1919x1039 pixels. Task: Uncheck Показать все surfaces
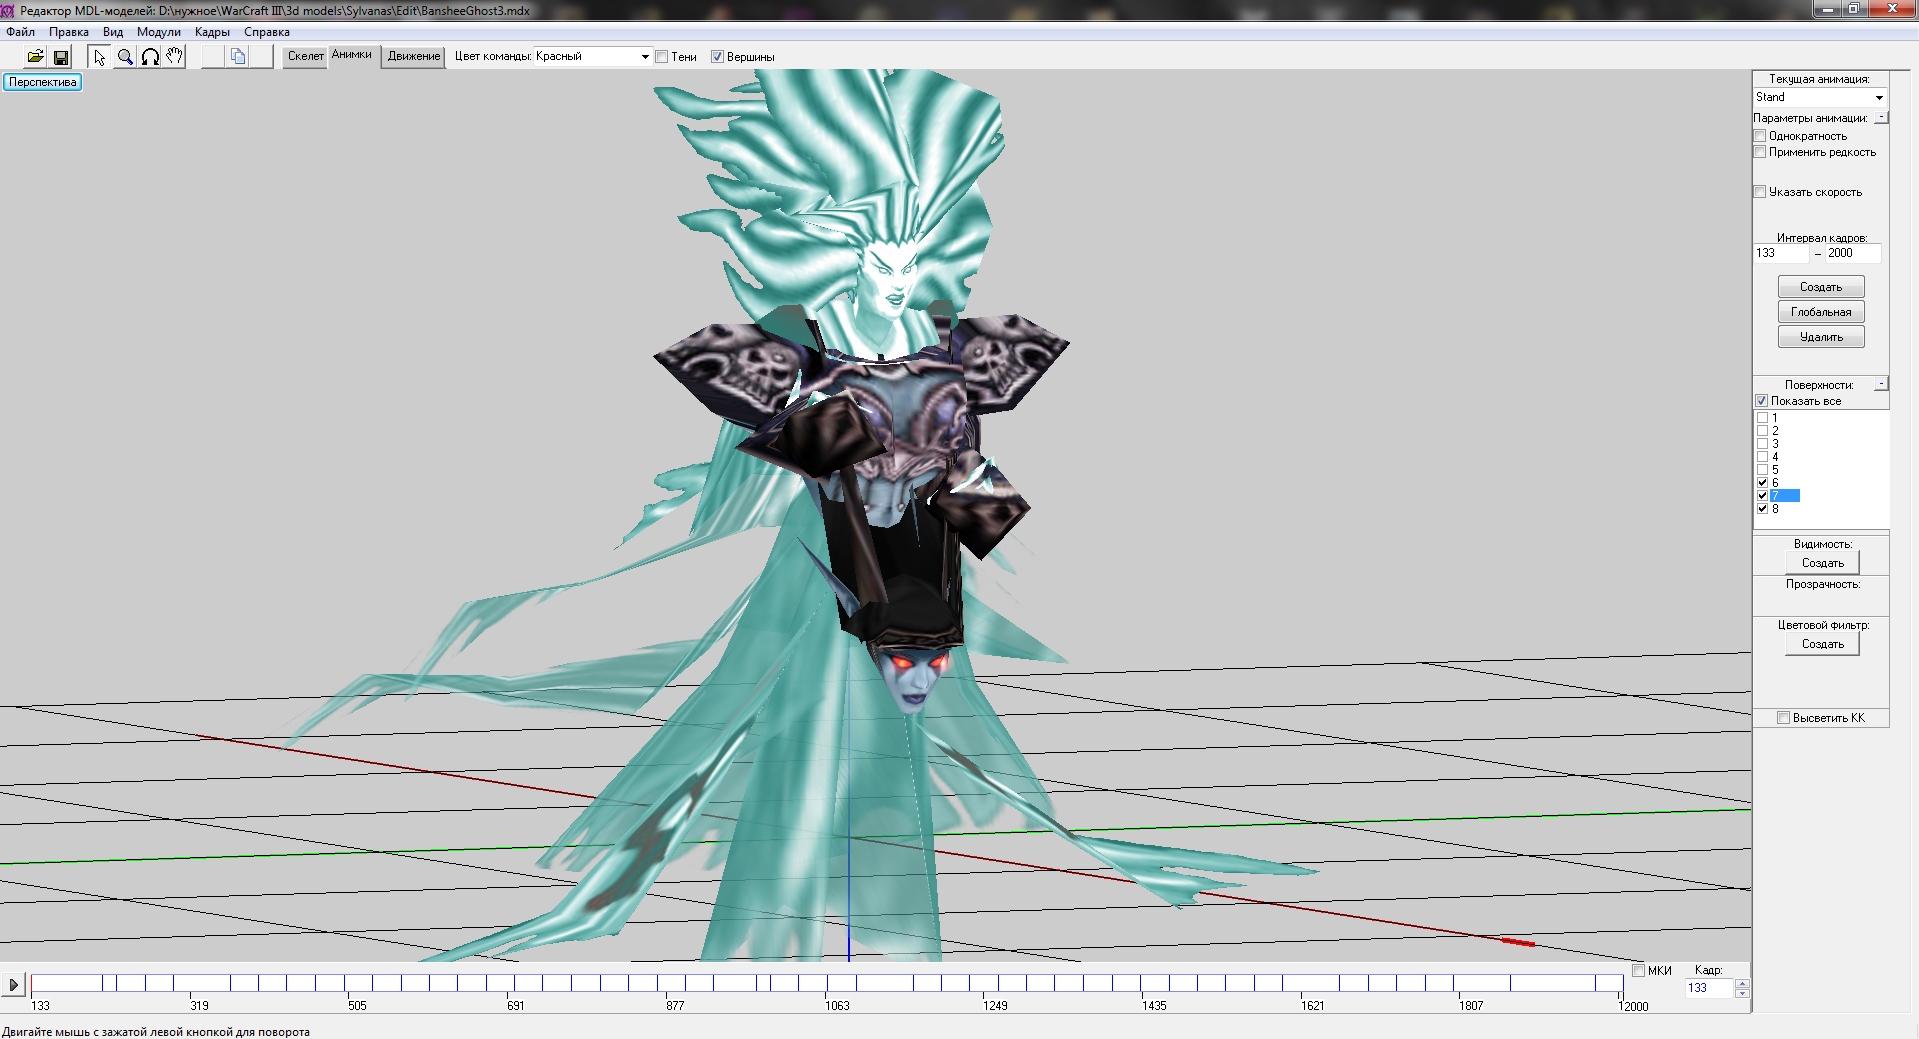point(1762,401)
